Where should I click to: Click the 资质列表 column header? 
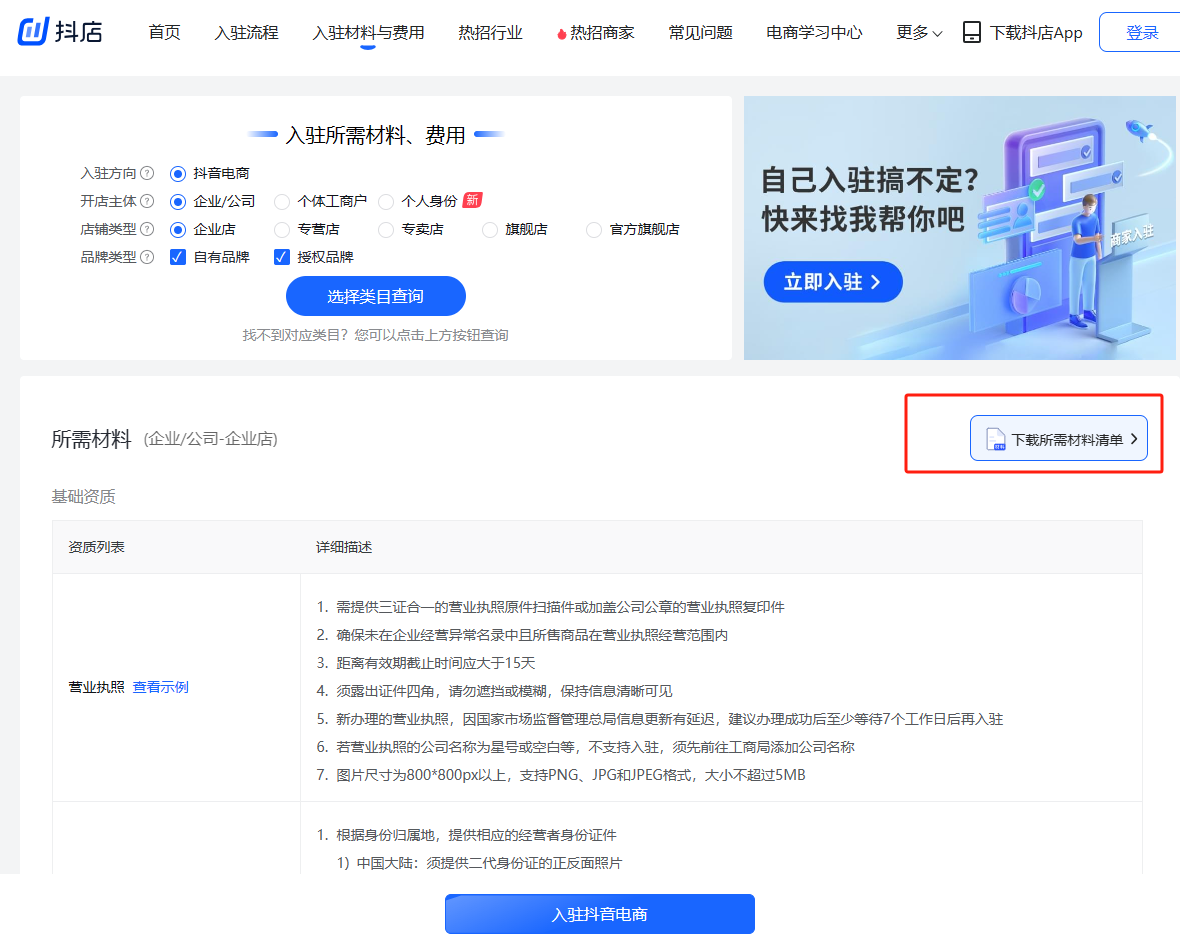96,547
